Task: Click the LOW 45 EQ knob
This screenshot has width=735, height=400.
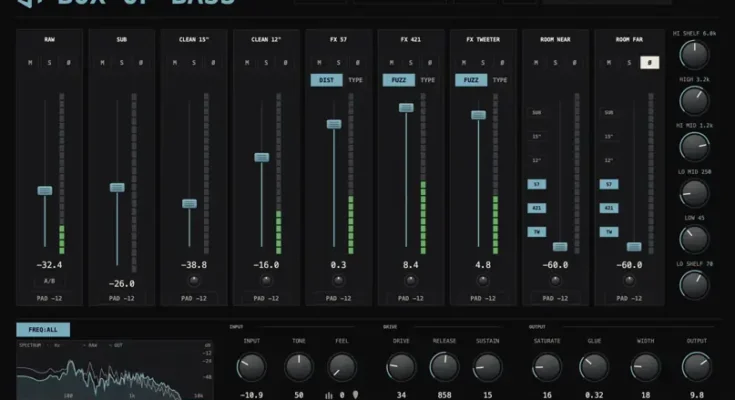Action: coord(694,239)
